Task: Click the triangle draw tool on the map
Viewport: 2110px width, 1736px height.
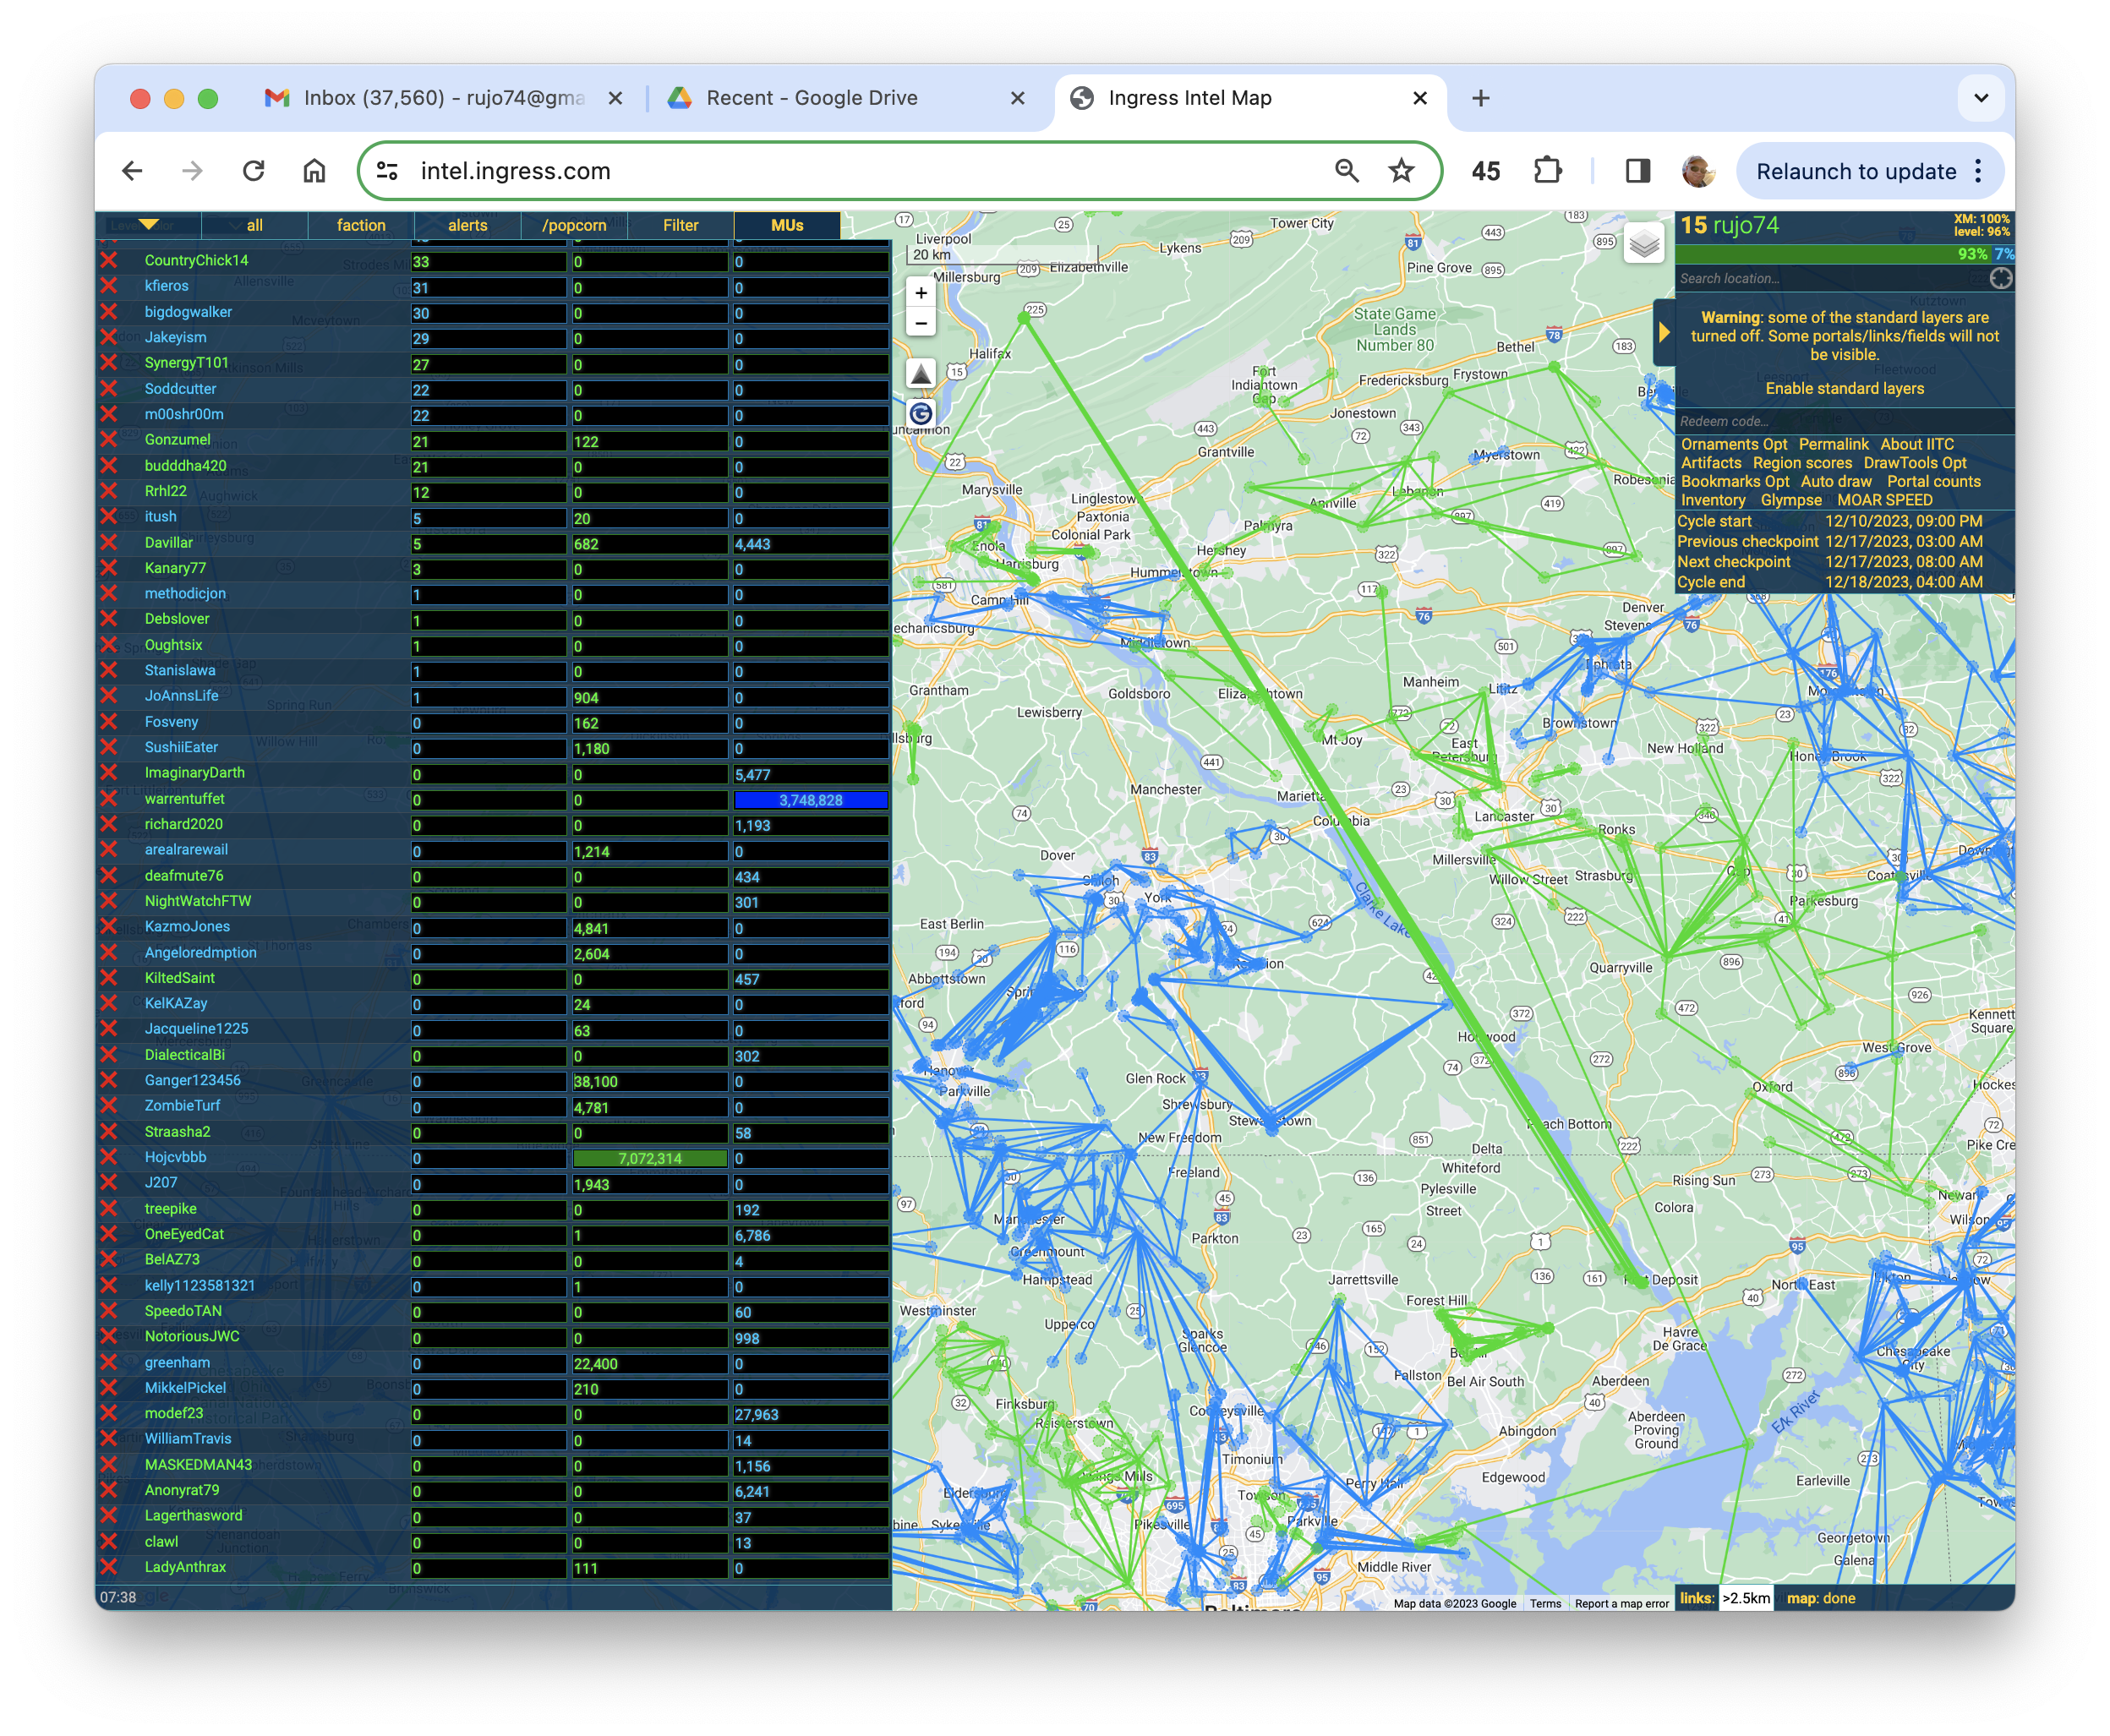Action: coord(920,375)
